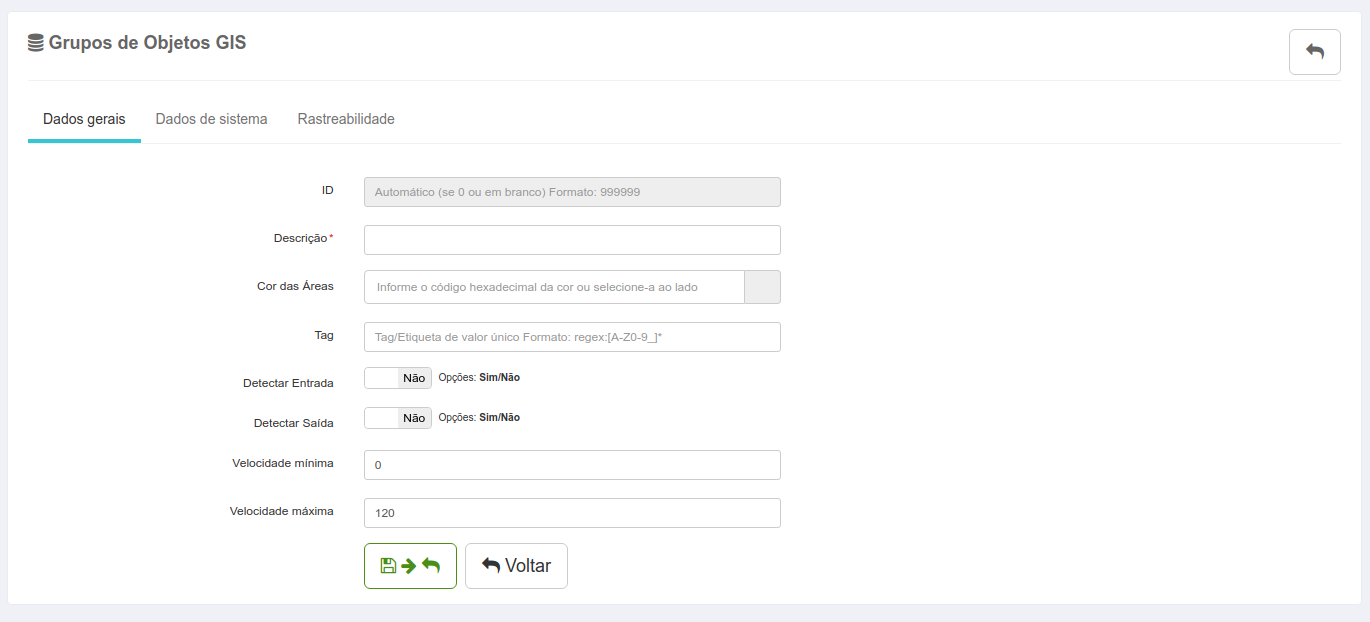Click the Voltar button
Image resolution: width=1370 pixels, height=622 pixels.
tap(516, 566)
